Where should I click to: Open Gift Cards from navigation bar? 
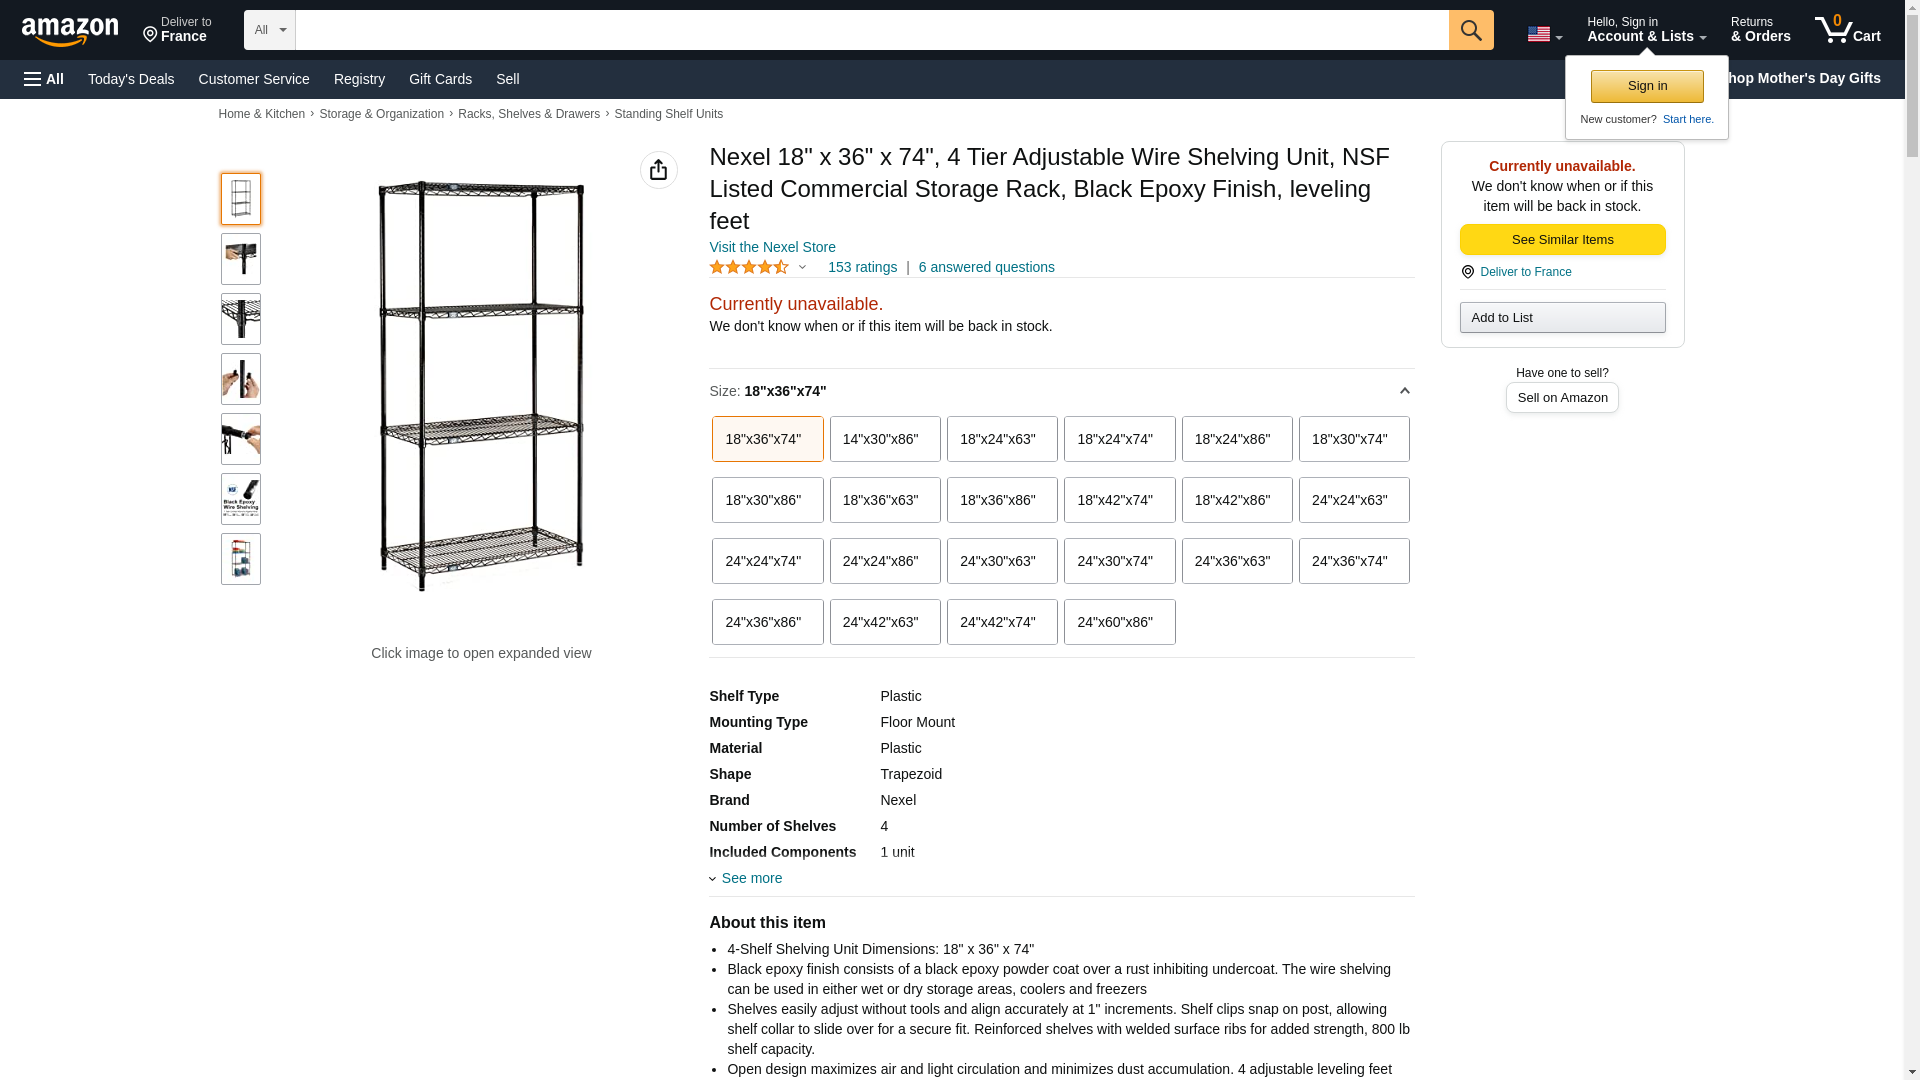tap(440, 79)
